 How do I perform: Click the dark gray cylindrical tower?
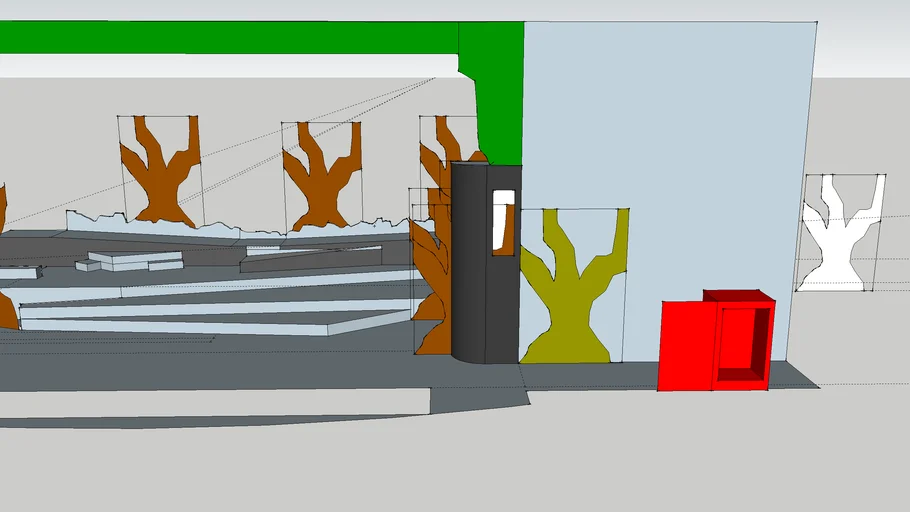pyautogui.click(x=485, y=263)
